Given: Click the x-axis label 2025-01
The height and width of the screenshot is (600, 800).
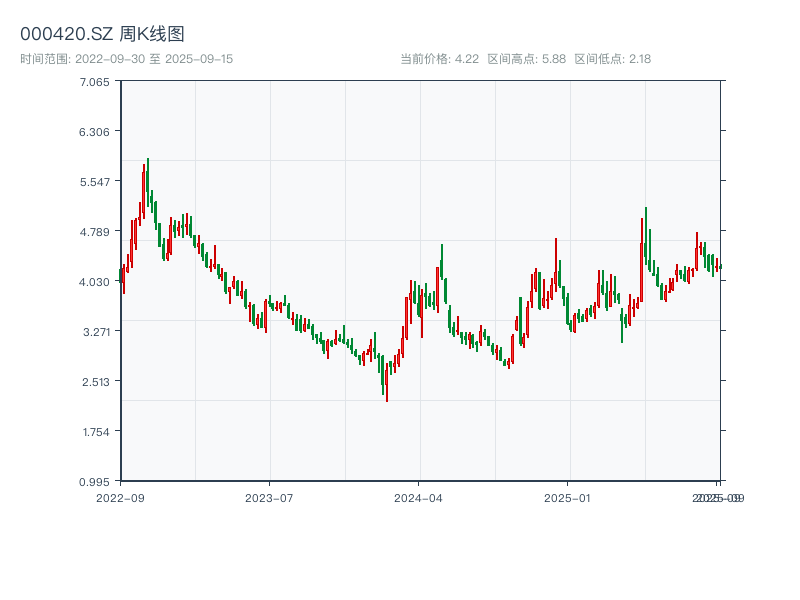Looking at the screenshot, I should click(x=567, y=498).
